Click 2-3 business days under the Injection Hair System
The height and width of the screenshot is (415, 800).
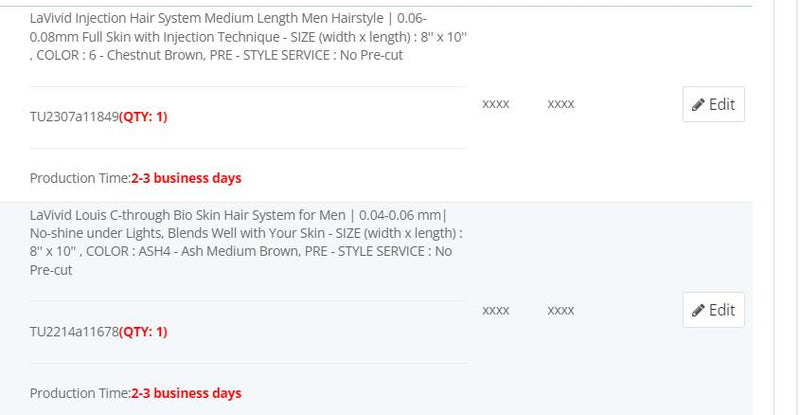click(x=186, y=178)
